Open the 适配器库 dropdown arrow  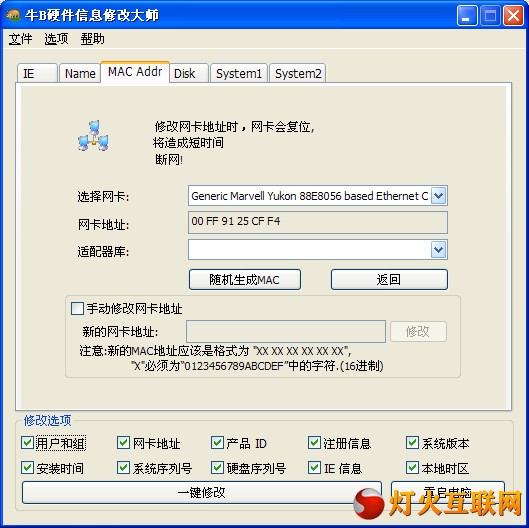[x=438, y=250]
